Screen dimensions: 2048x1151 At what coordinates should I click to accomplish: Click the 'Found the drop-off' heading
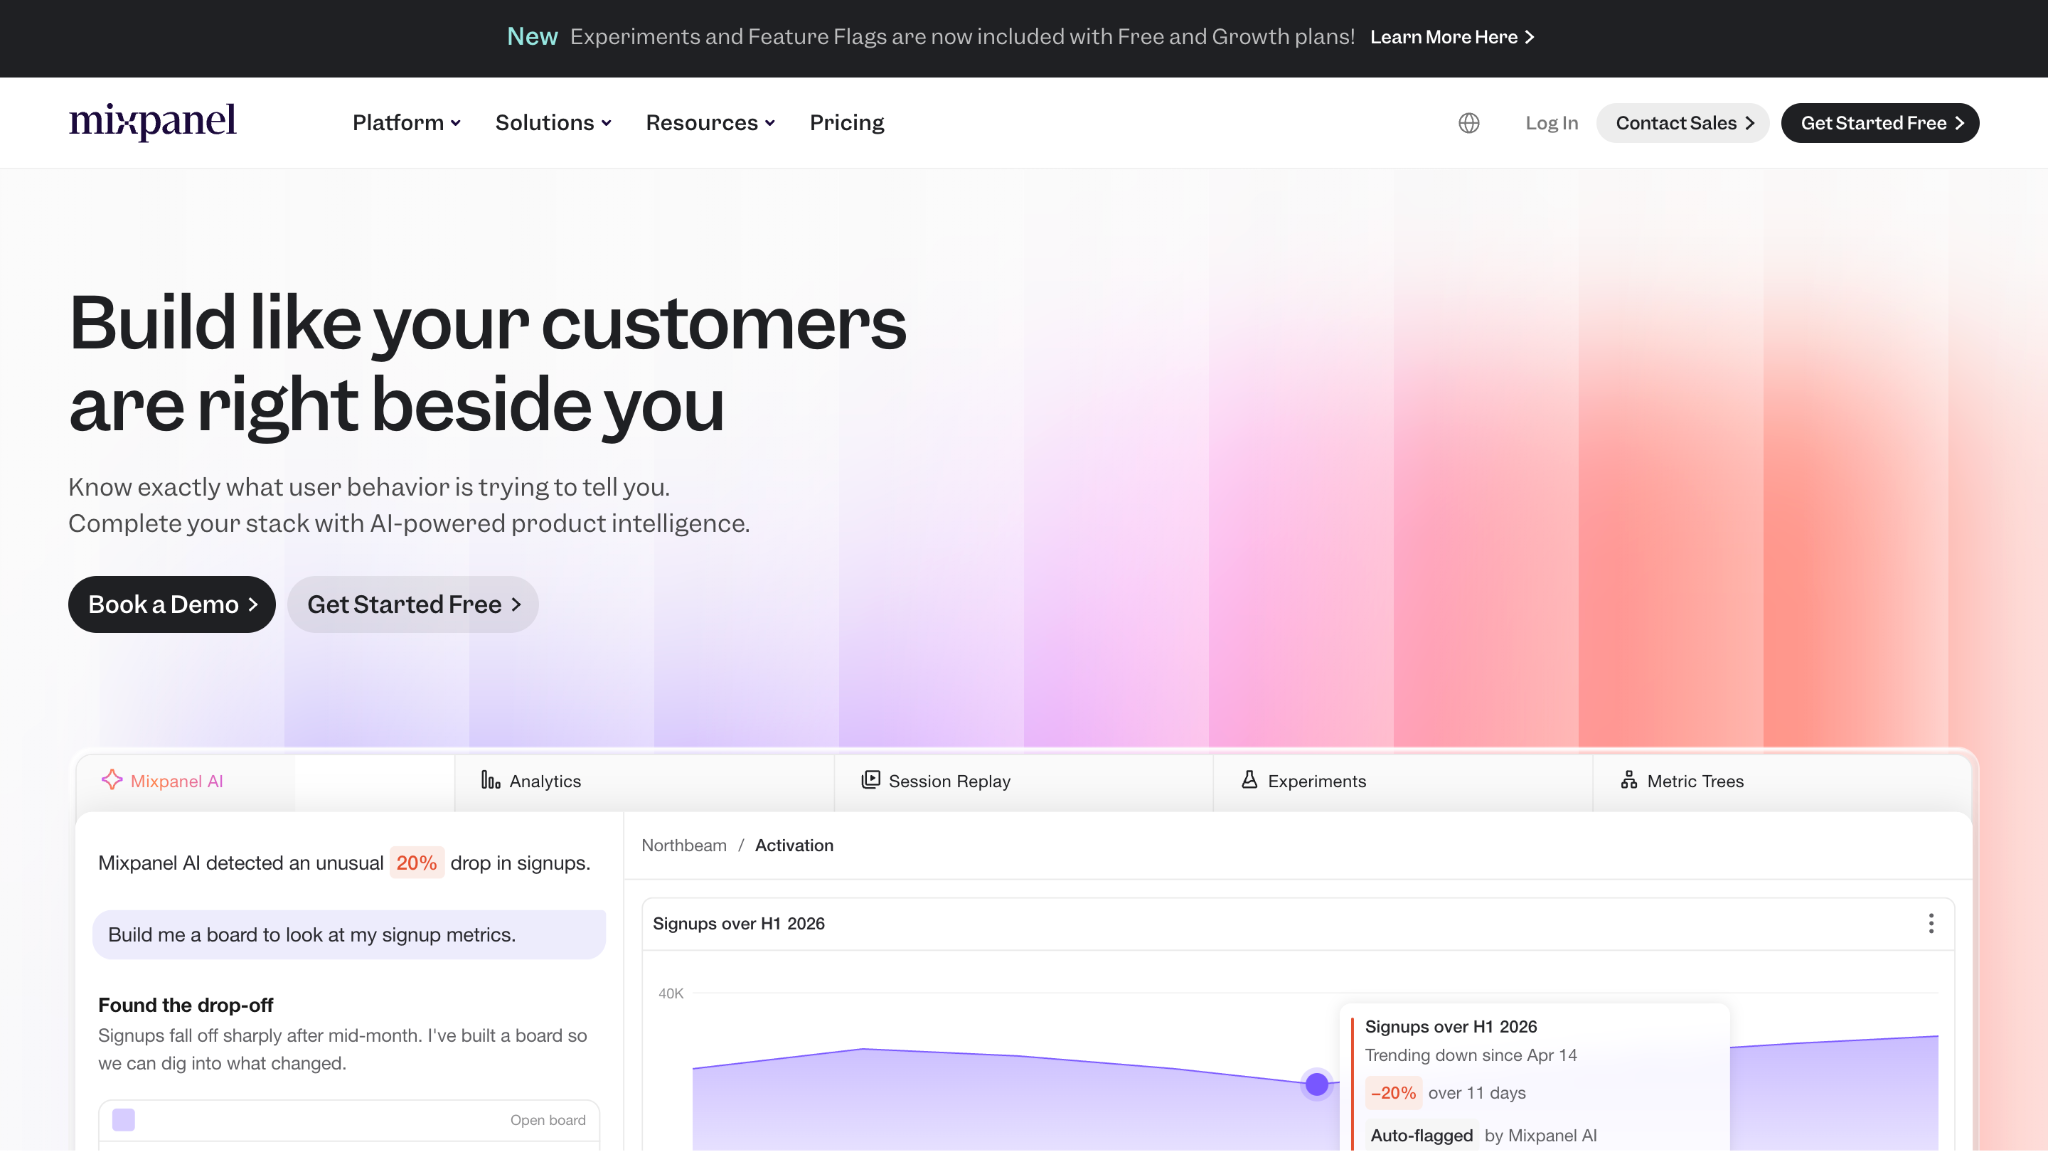pyautogui.click(x=186, y=1005)
